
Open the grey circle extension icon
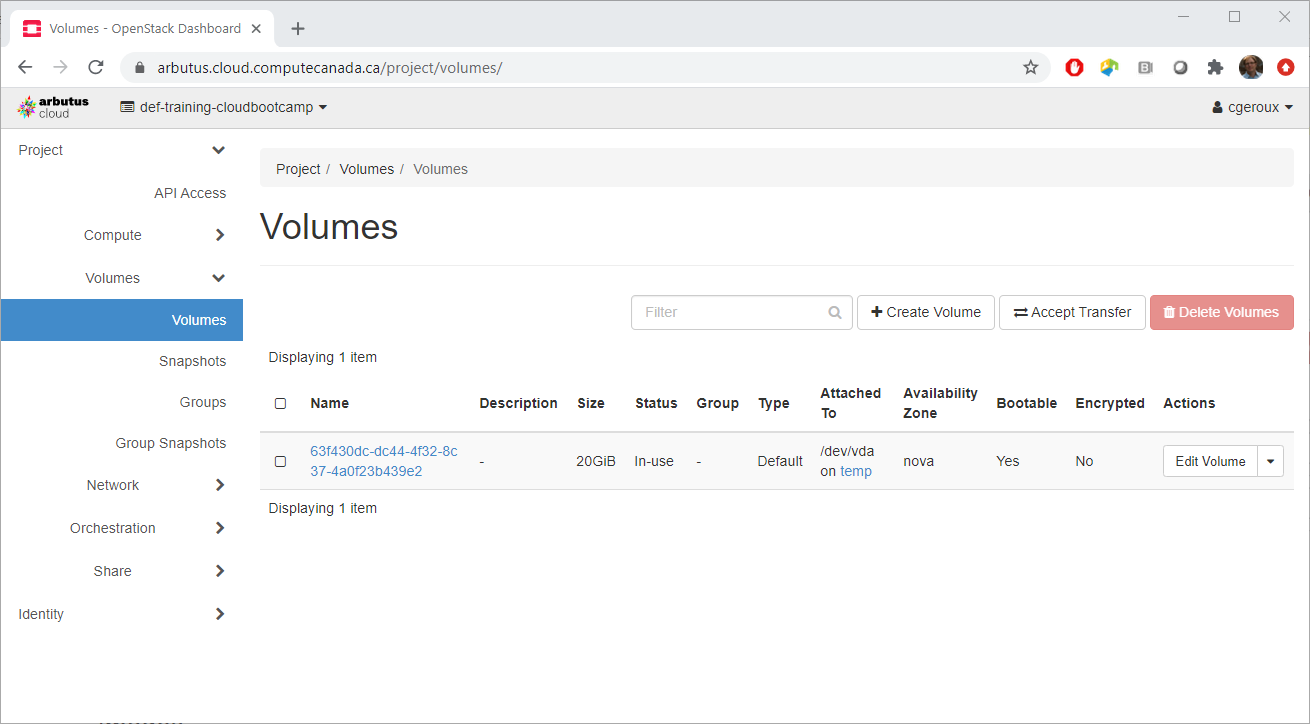pos(1180,67)
